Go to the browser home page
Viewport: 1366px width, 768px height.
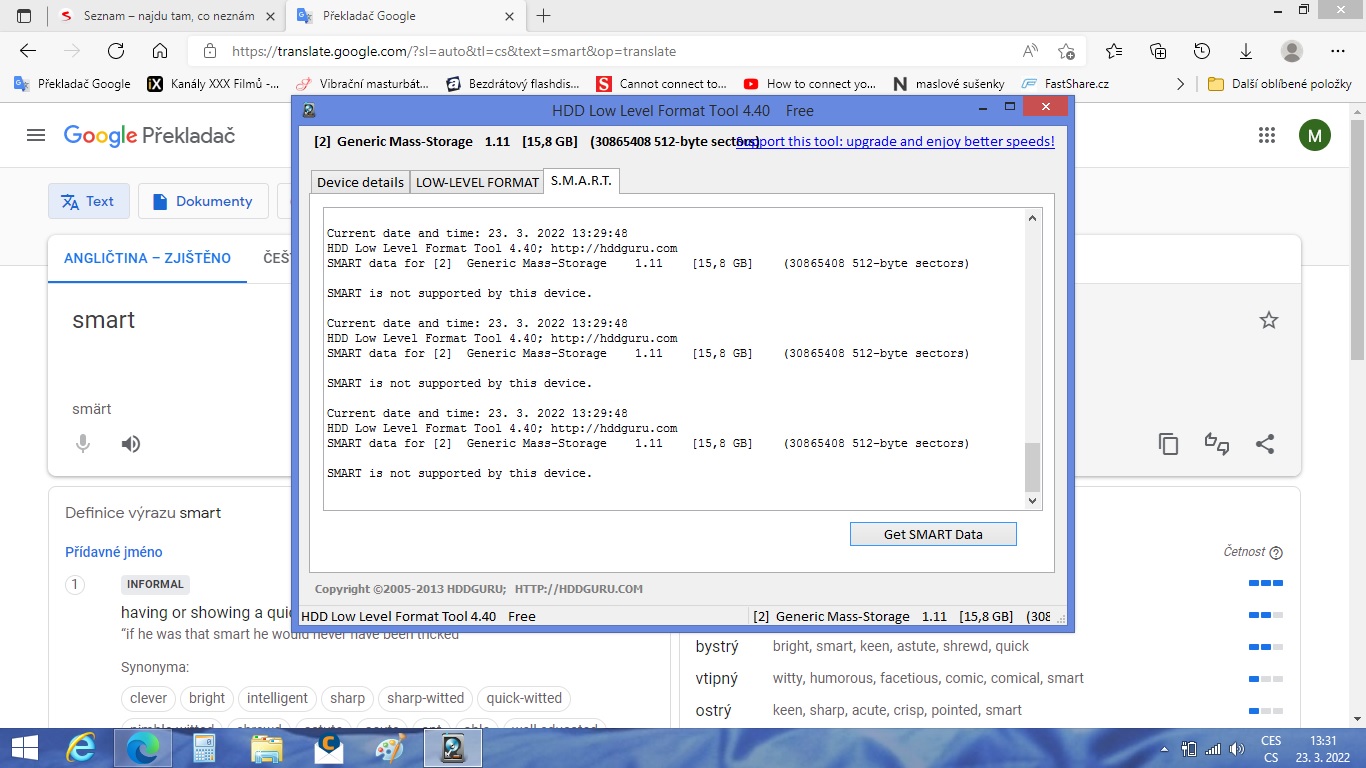[160, 51]
